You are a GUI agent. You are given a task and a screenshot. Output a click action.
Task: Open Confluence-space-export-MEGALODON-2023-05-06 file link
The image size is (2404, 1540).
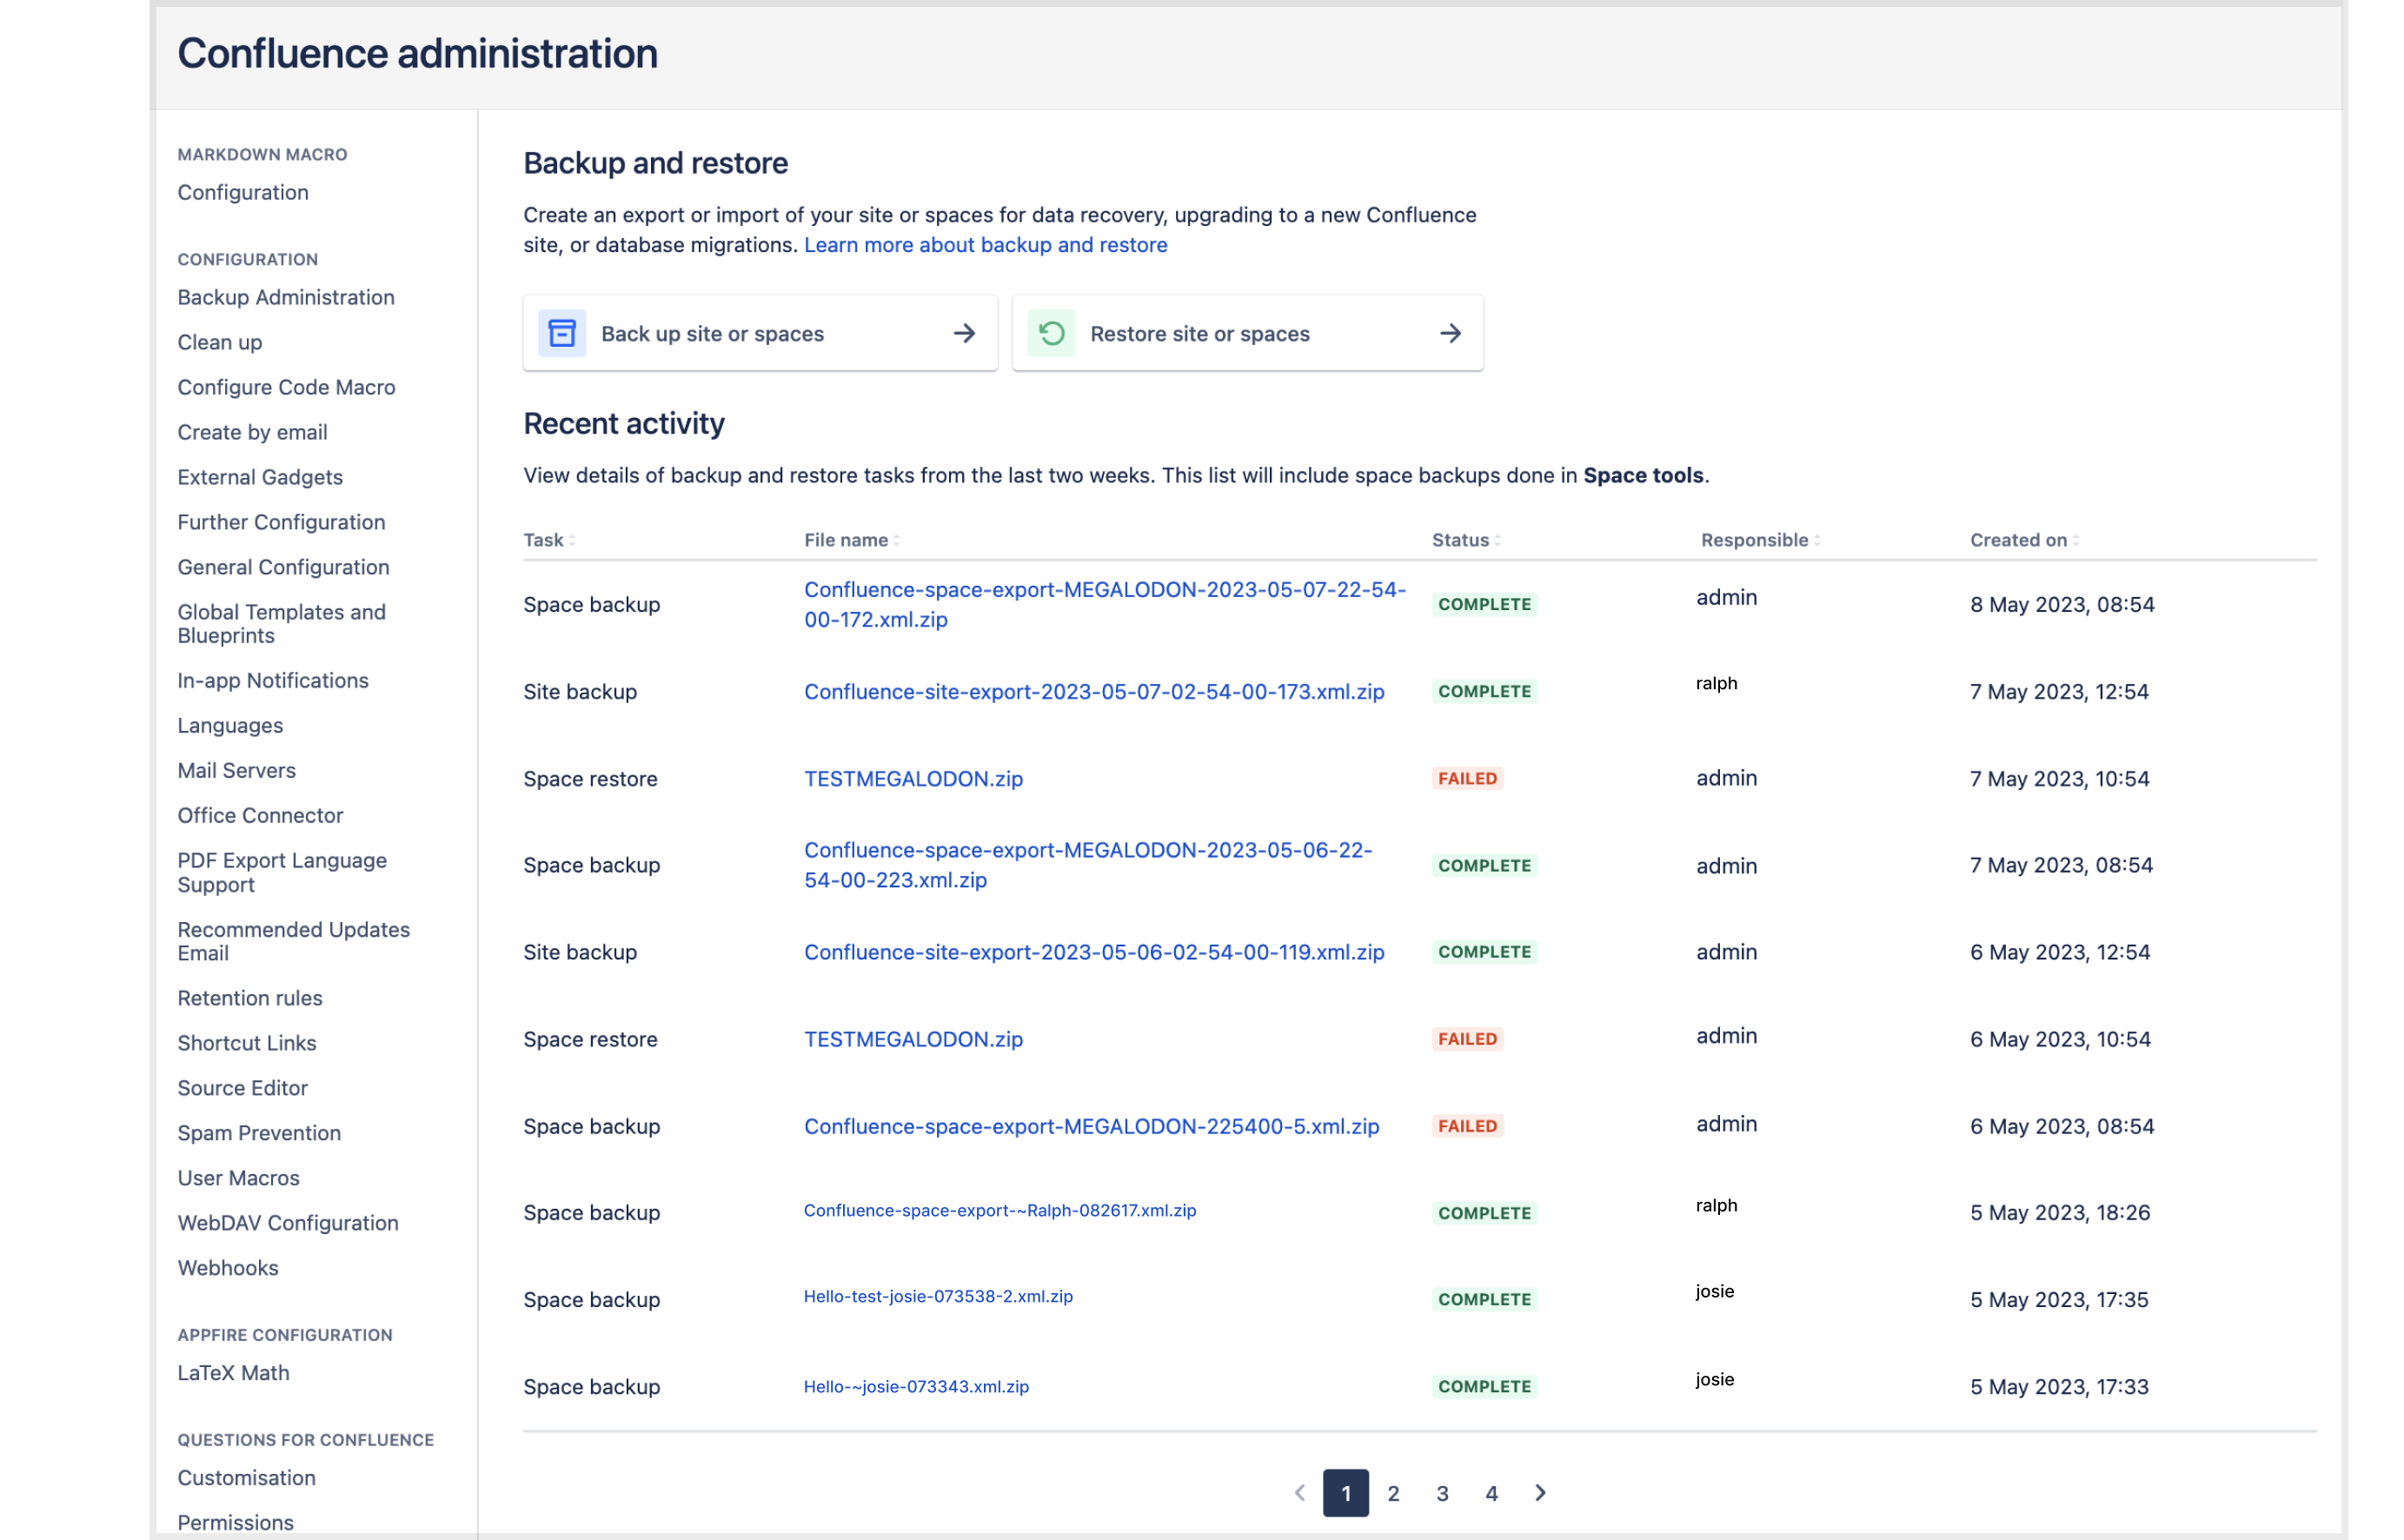click(1088, 865)
